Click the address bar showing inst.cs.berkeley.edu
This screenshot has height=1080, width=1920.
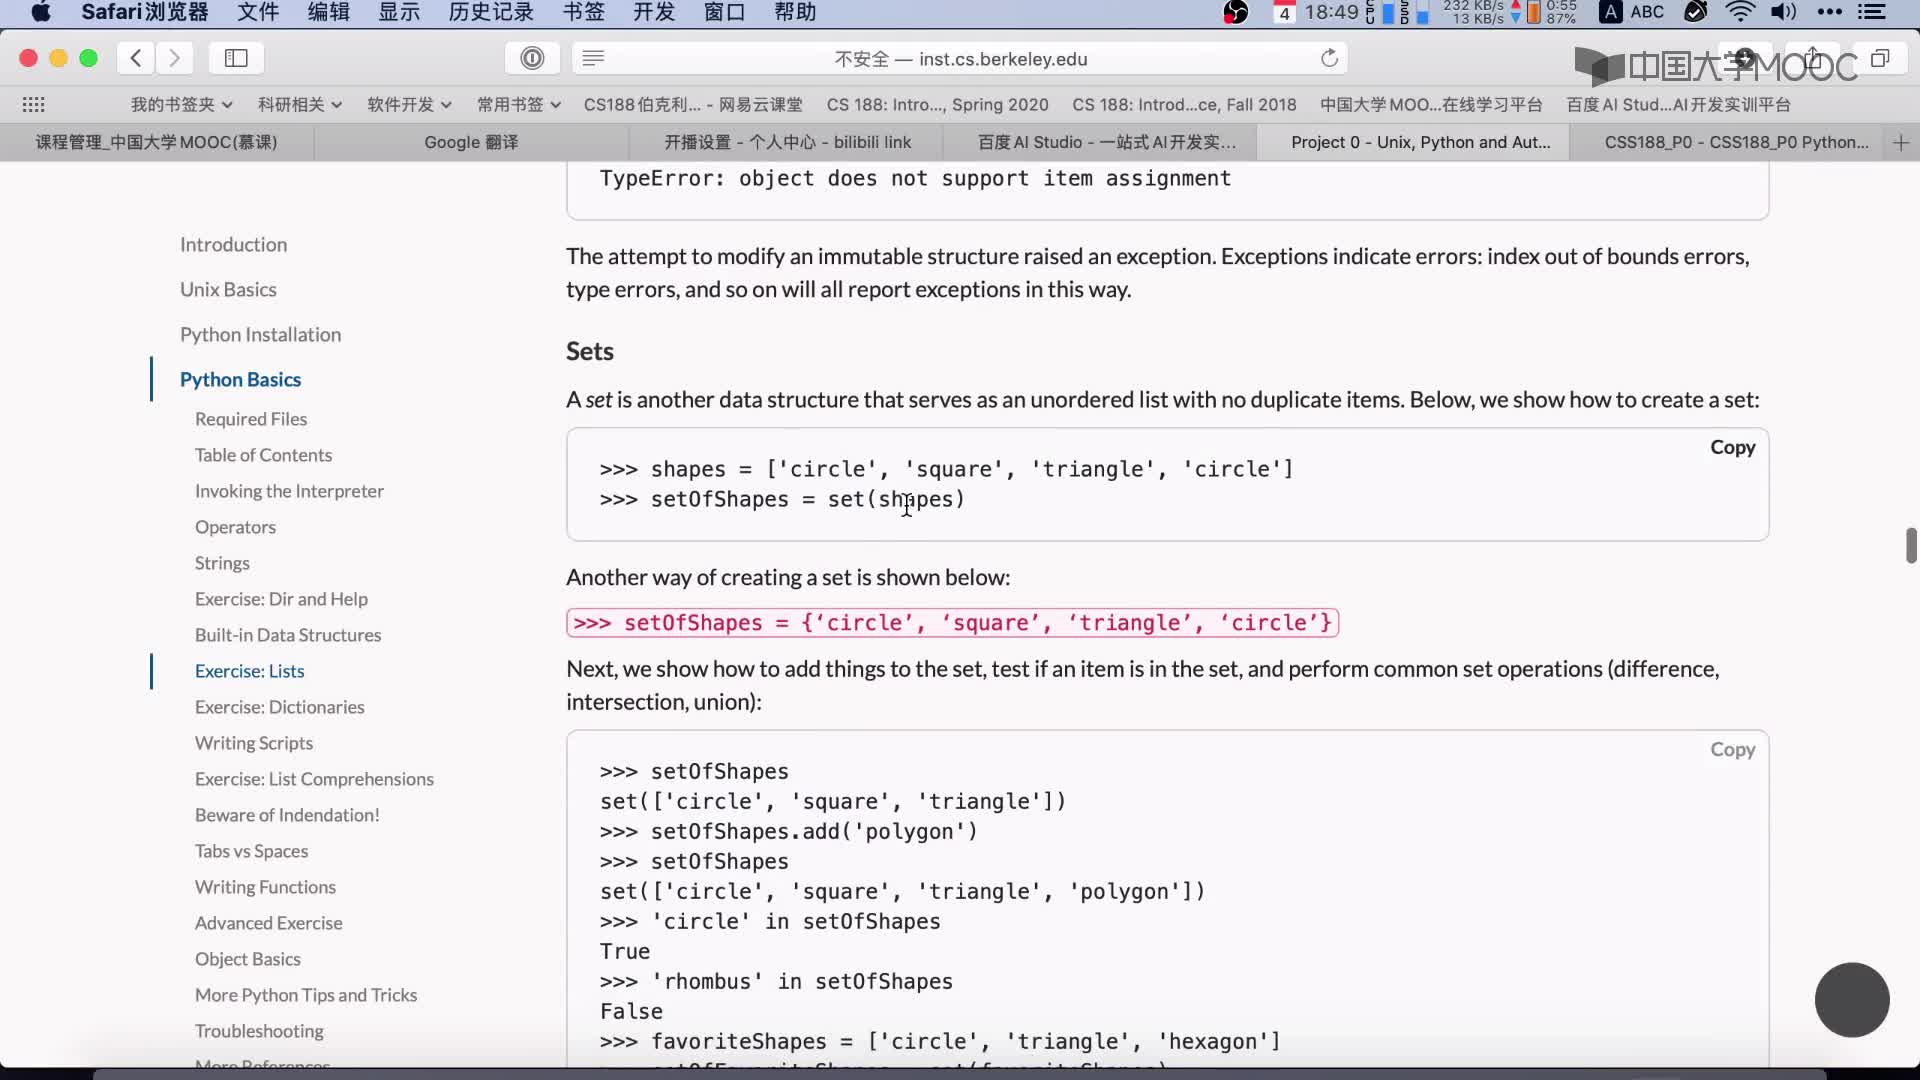pos(960,58)
